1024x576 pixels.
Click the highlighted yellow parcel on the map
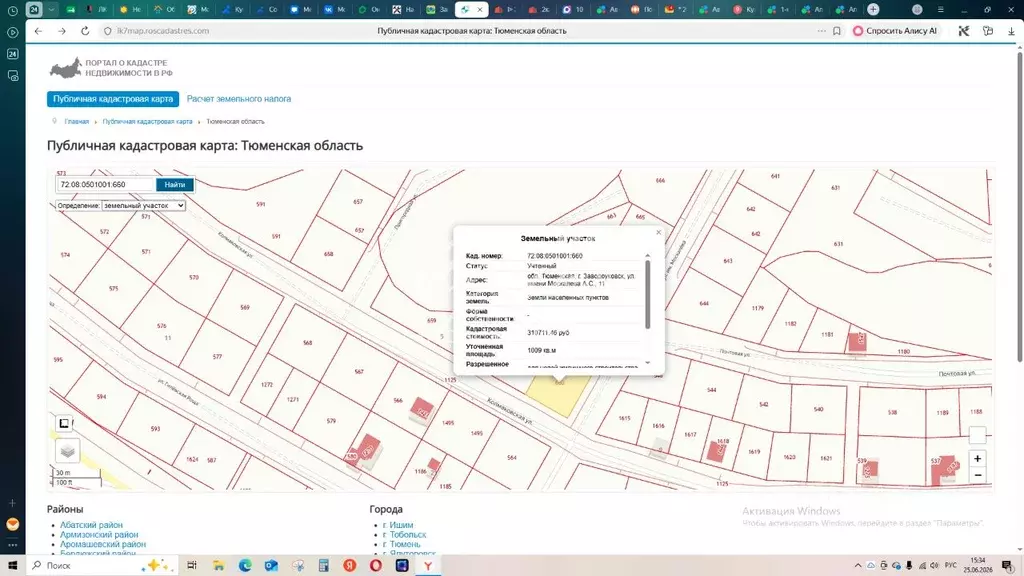558,395
